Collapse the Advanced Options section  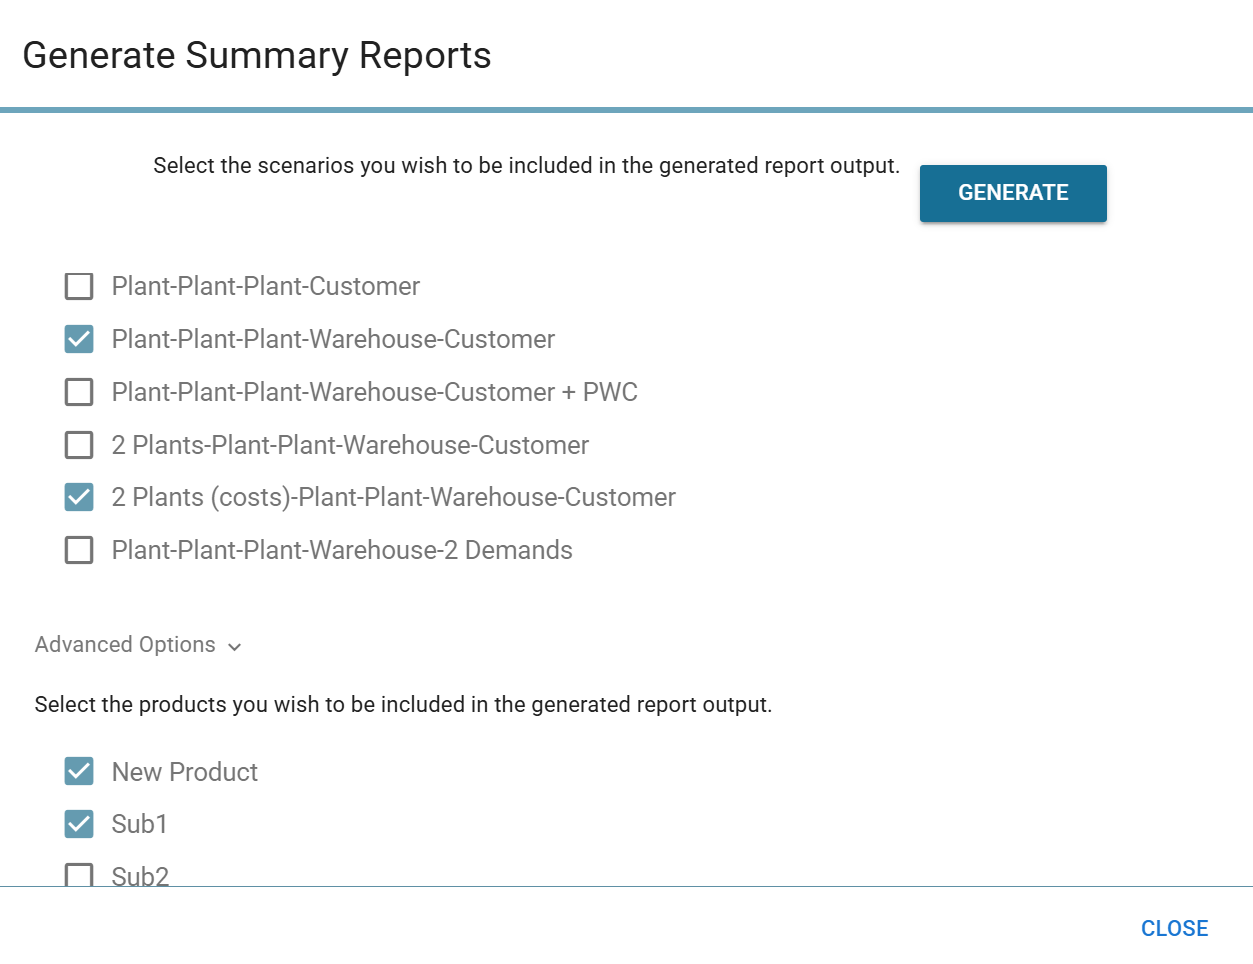tap(125, 645)
